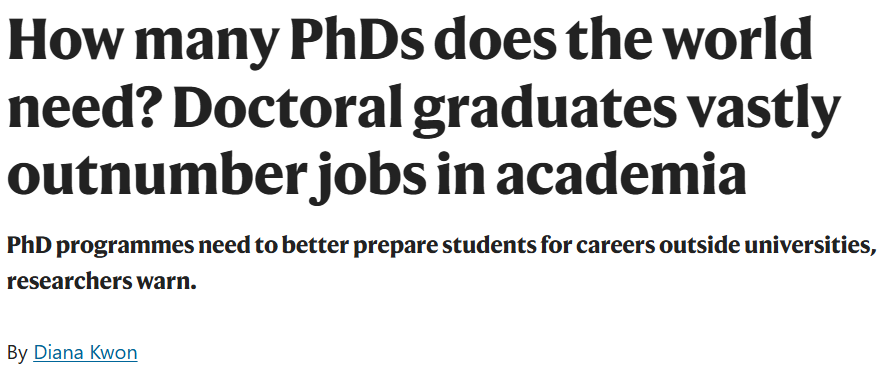Open the Diana Kwon author link
890x367 pixels.
point(85,352)
